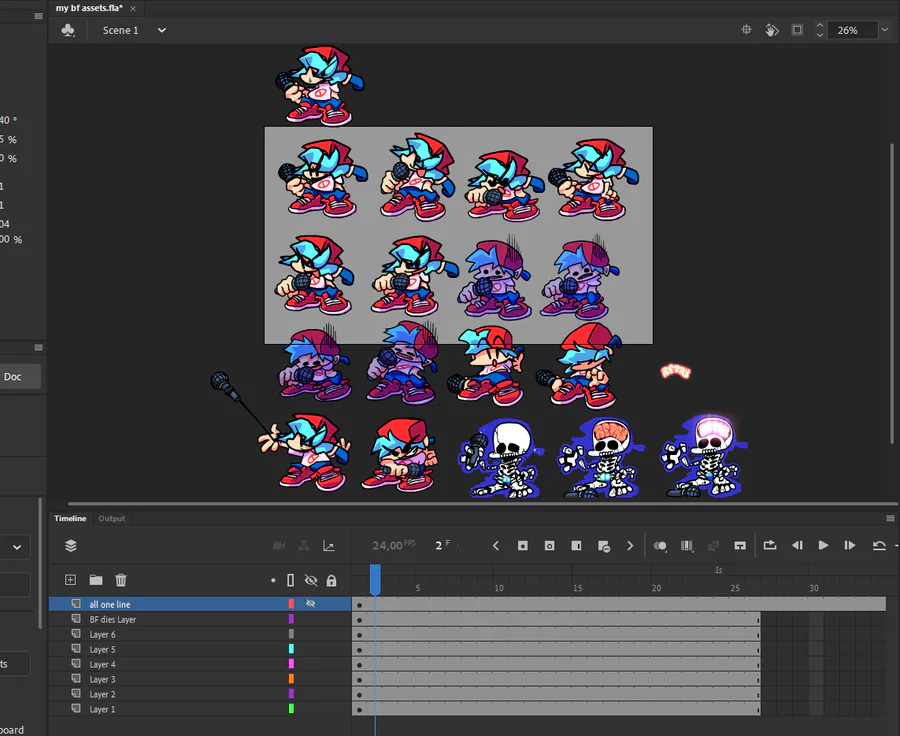Click the Rotation tool hand icon
The image size is (900, 736).
click(x=772, y=30)
